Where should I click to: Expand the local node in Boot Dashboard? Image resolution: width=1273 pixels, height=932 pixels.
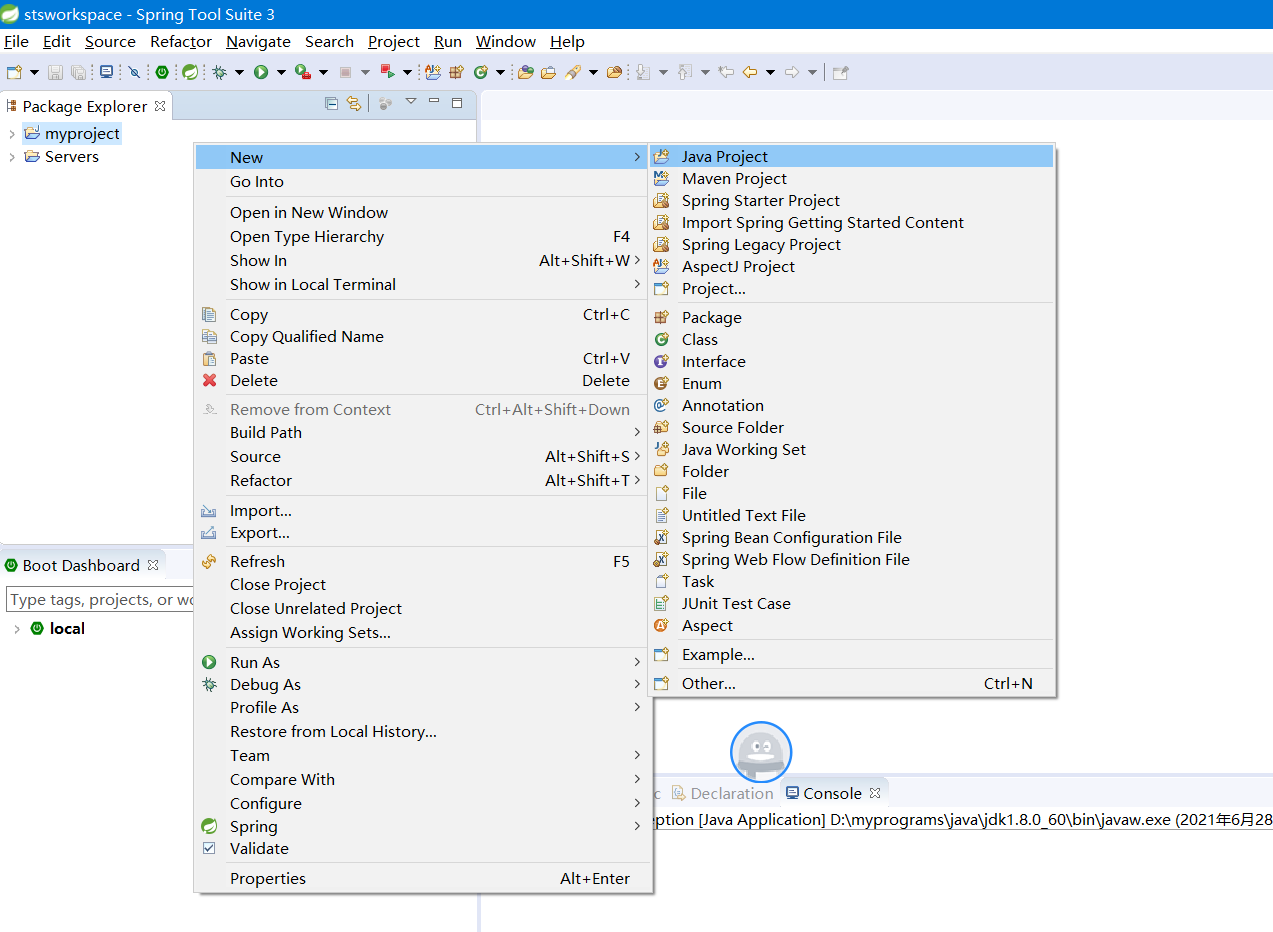[17, 629]
